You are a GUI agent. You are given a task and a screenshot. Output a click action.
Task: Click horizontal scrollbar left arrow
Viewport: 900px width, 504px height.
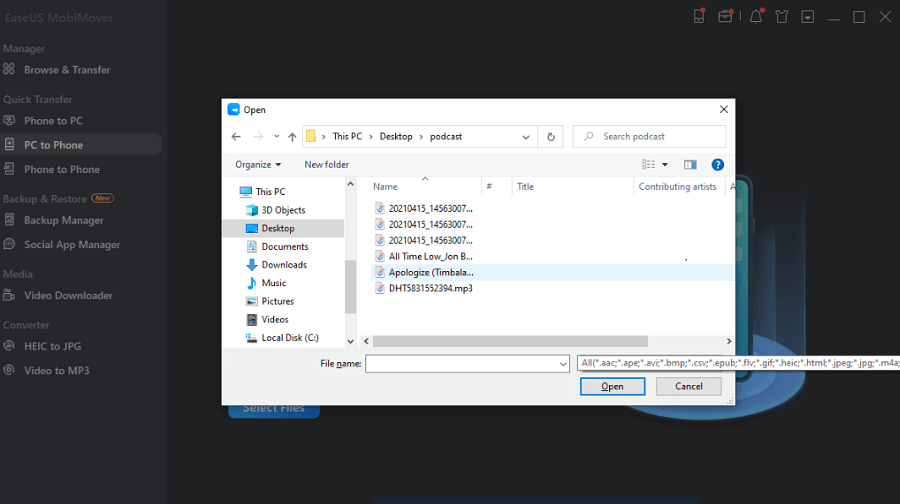coord(366,341)
